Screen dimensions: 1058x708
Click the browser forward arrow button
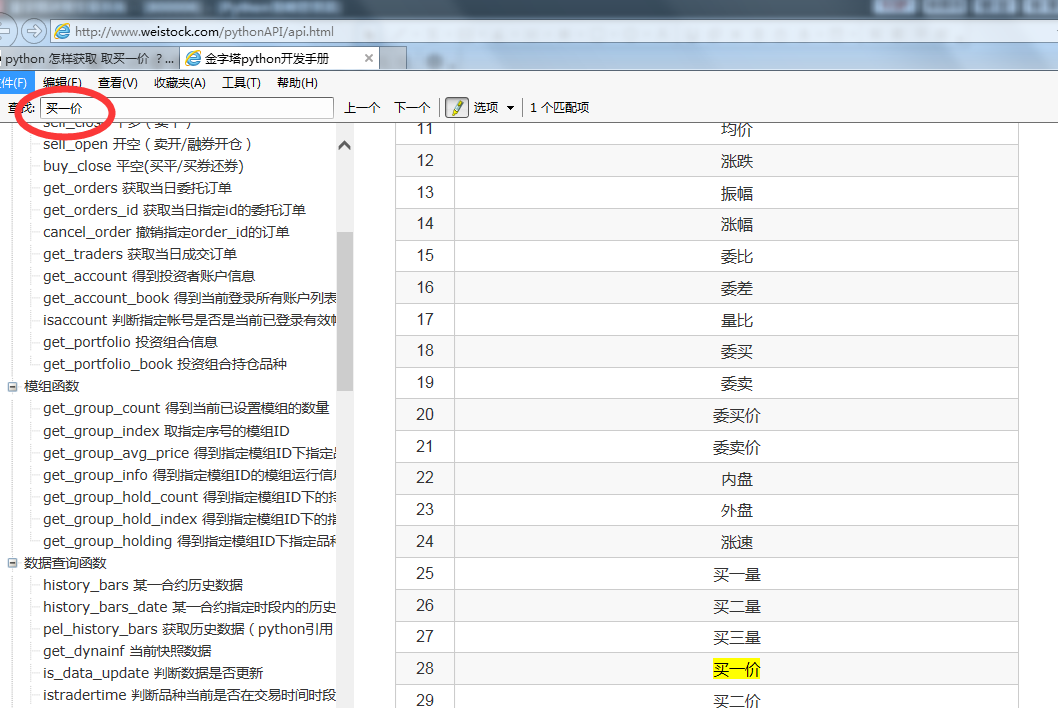[x=33, y=31]
